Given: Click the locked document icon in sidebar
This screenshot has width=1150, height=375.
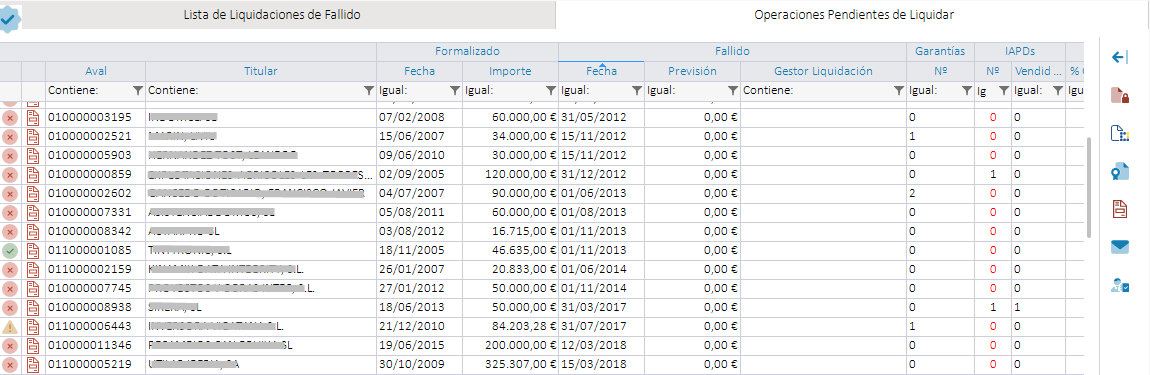Looking at the screenshot, I should pyautogui.click(x=1119, y=95).
